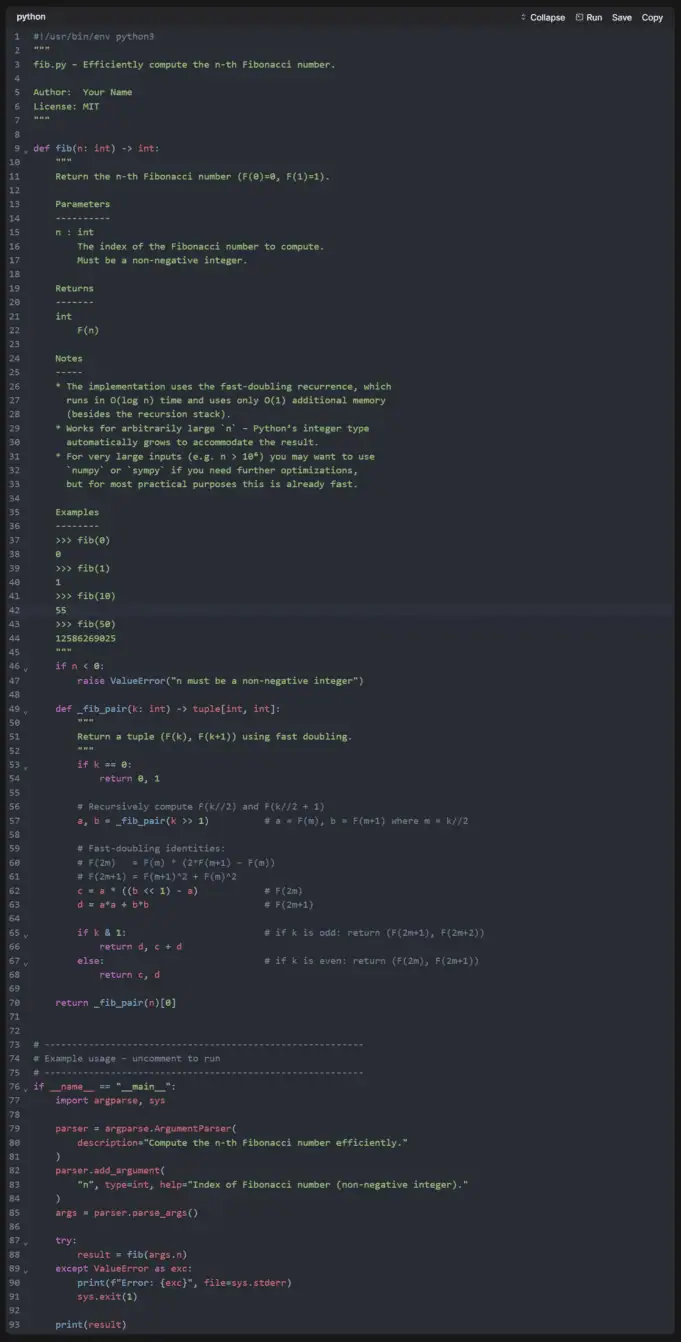
Task: Click the result '12586269025'
Action: click(86, 638)
